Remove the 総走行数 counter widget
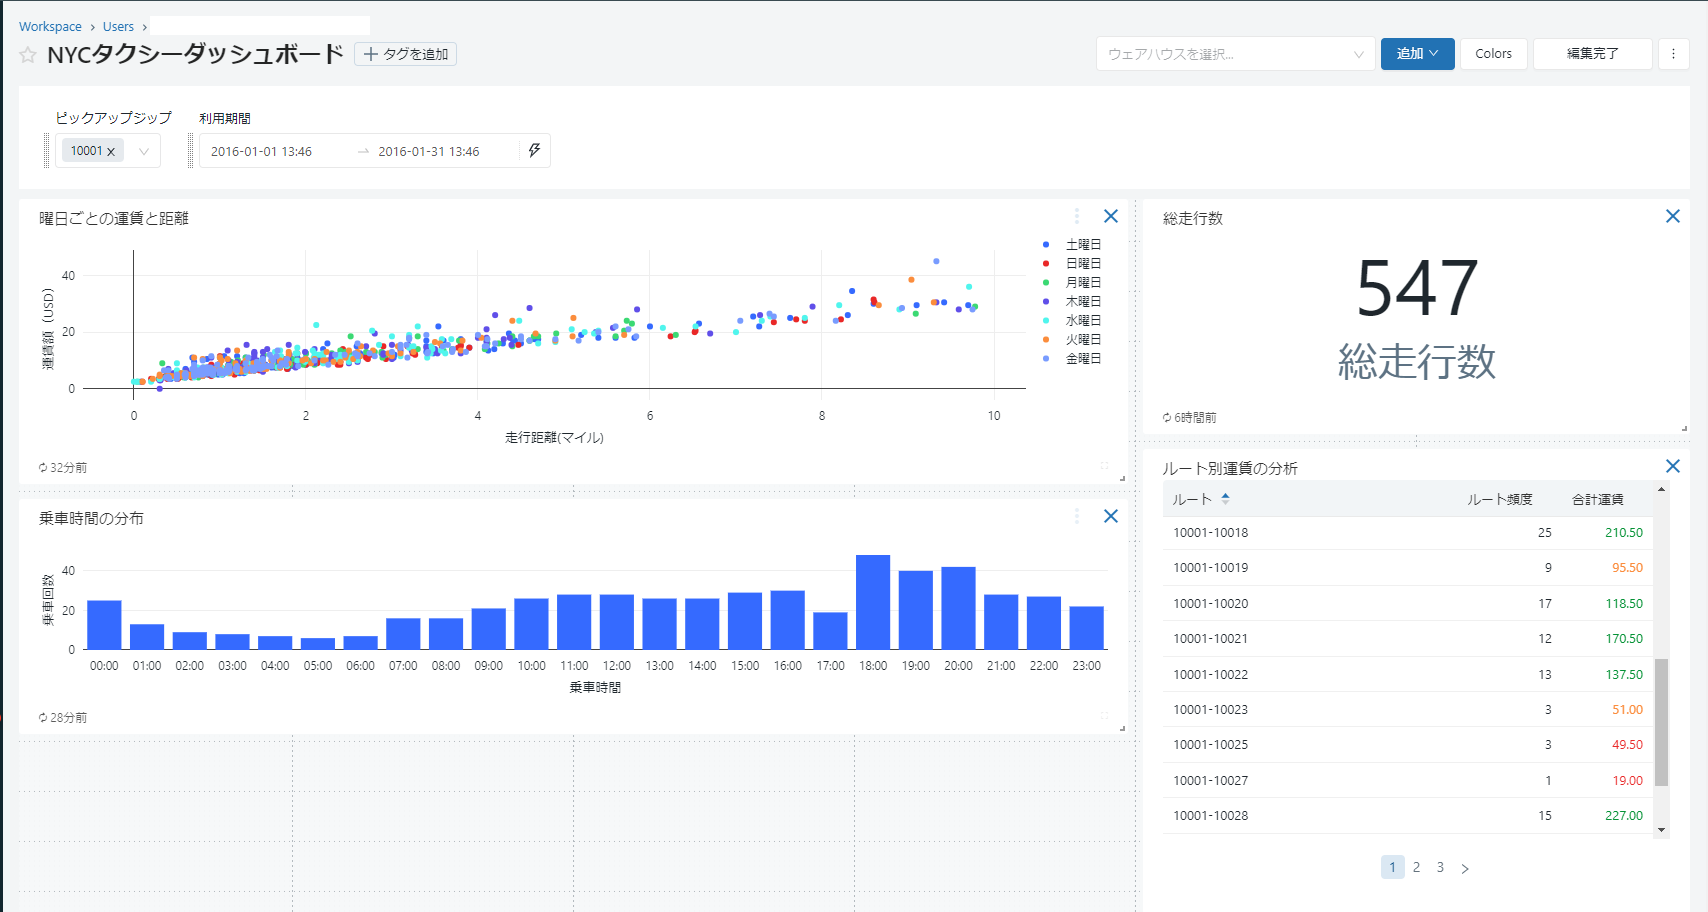This screenshot has width=1708, height=912. 1672,216
